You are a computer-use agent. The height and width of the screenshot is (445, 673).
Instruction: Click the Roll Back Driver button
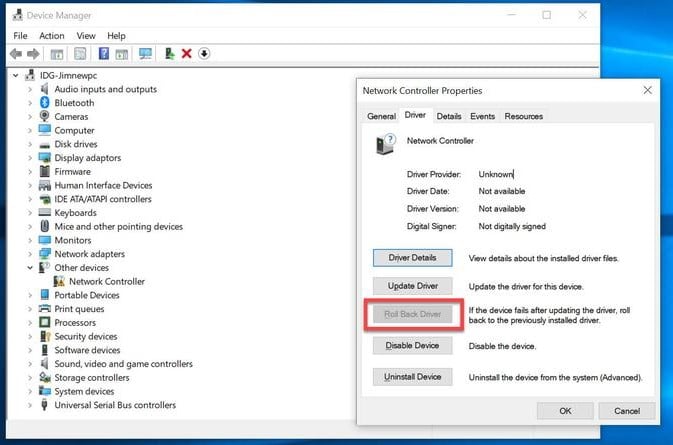[x=412, y=314]
